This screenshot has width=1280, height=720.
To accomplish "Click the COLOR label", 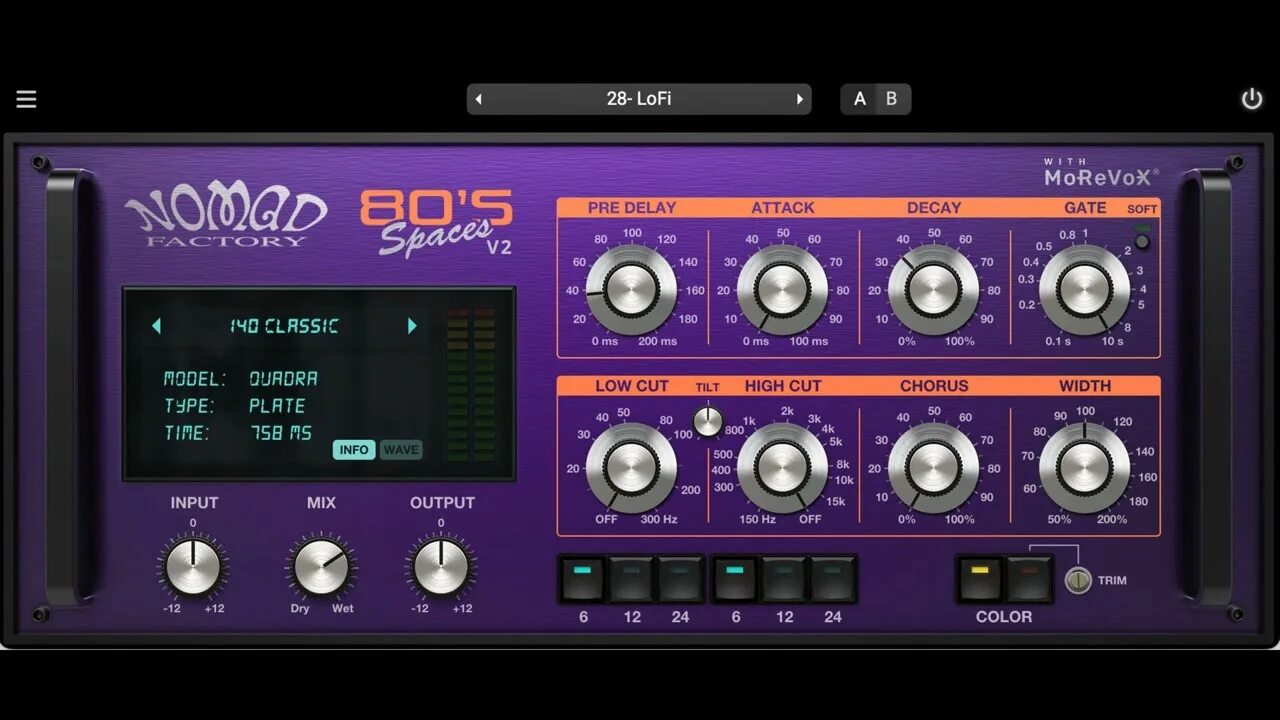I will [x=1004, y=617].
